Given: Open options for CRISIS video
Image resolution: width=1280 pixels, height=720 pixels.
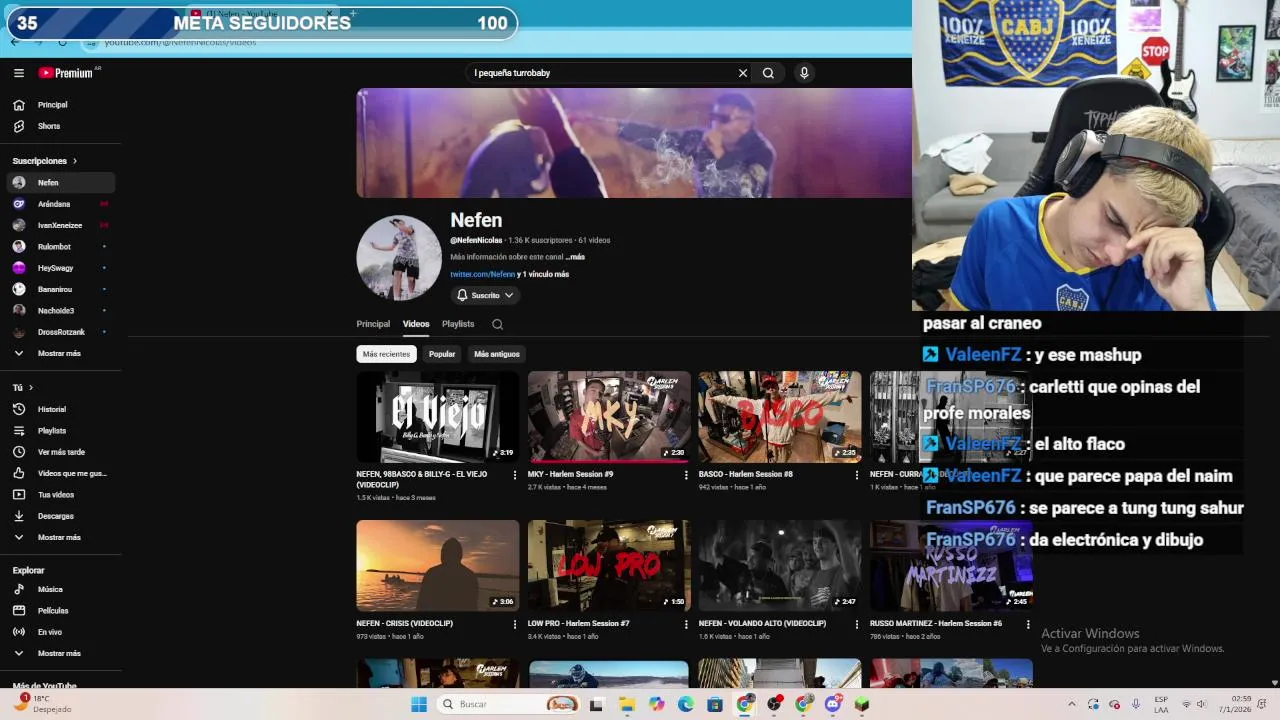Looking at the screenshot, I should 515,624.
